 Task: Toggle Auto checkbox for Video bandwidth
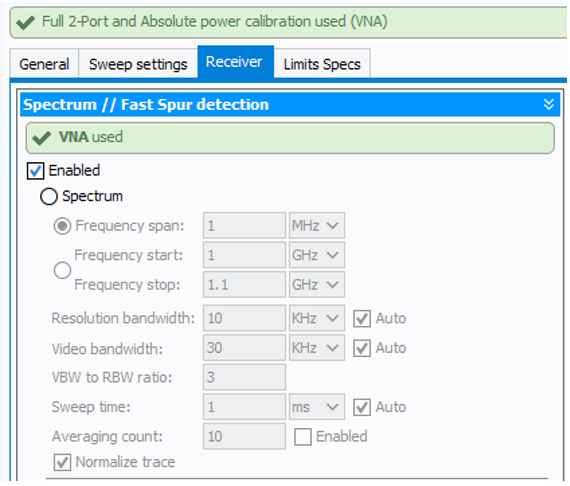362,348
